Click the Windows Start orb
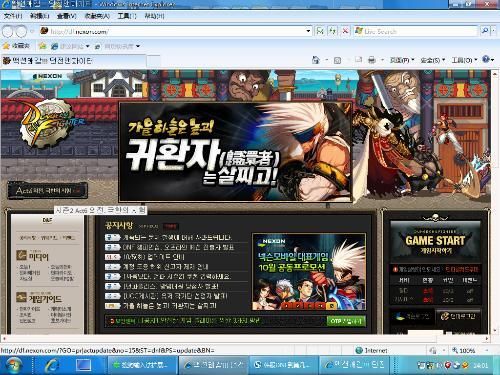 pos(13,365)
